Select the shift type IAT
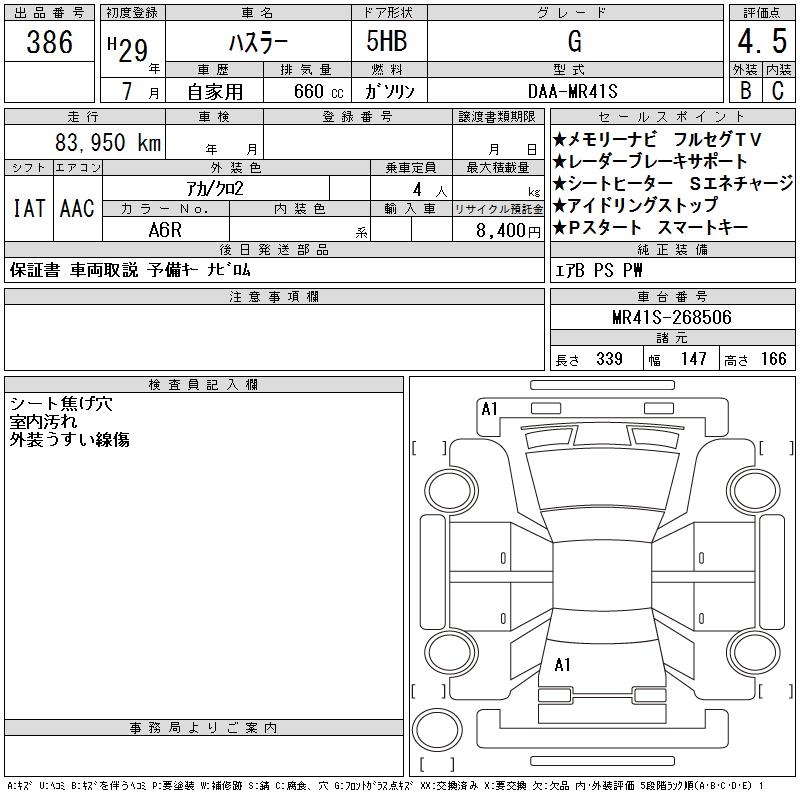Viewport: 800px width, 800px height. pyautogui.click(x=29, y=208)
